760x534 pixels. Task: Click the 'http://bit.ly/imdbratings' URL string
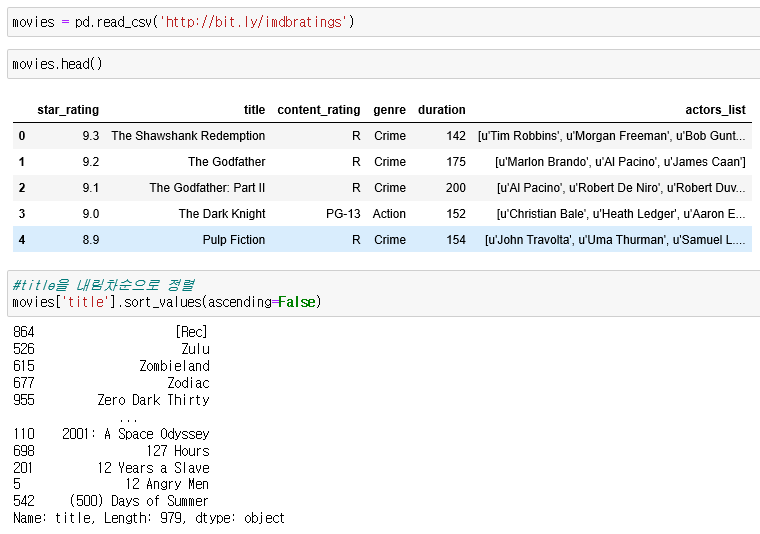(x=253, y=22)
